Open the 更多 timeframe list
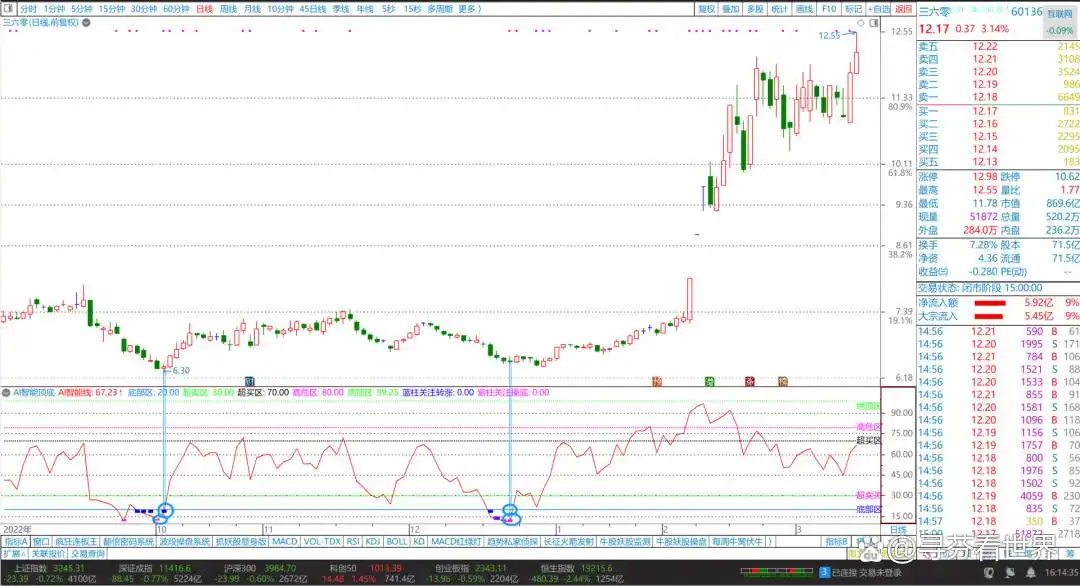 pos(469,9)
